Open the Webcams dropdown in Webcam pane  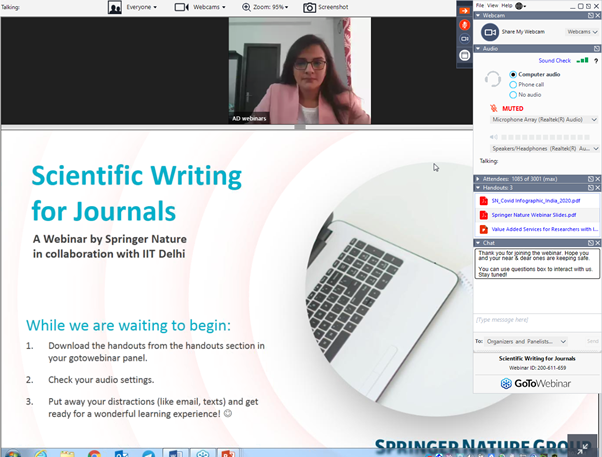pyautogui.click(x=582, y=32)
